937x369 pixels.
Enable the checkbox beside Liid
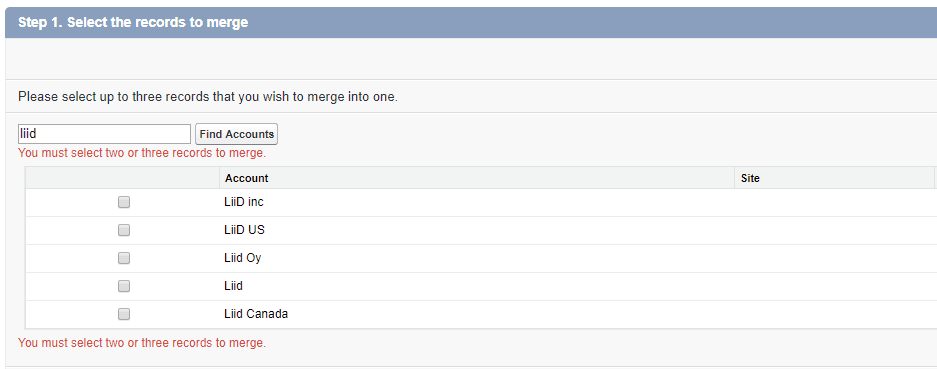pos(124,286)
